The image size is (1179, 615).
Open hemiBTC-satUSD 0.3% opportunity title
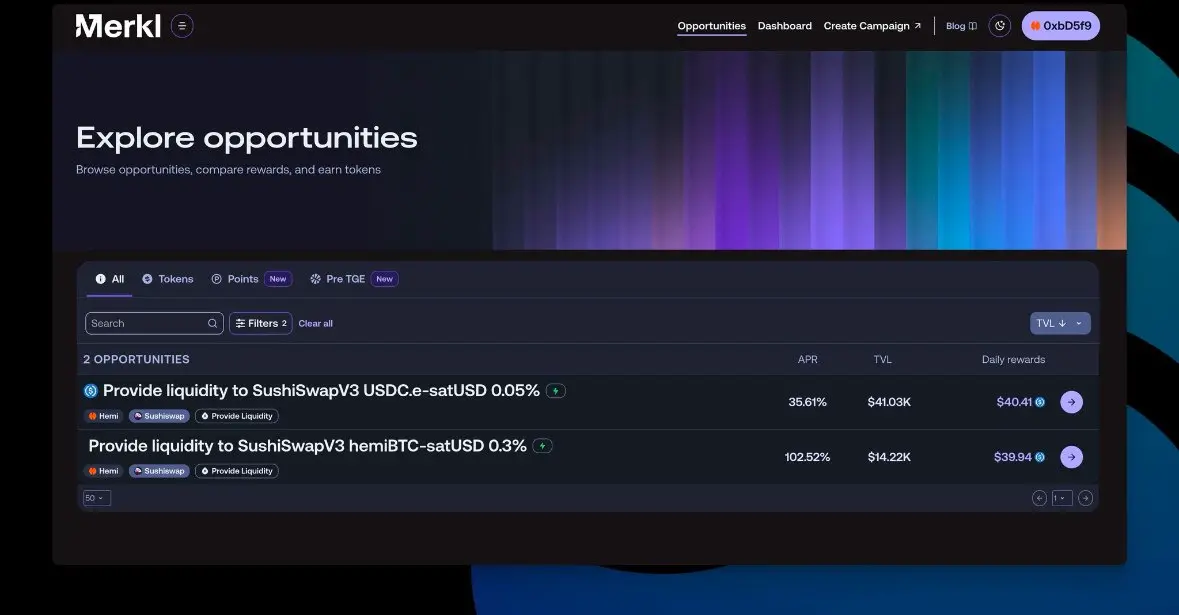pos(307,446)
